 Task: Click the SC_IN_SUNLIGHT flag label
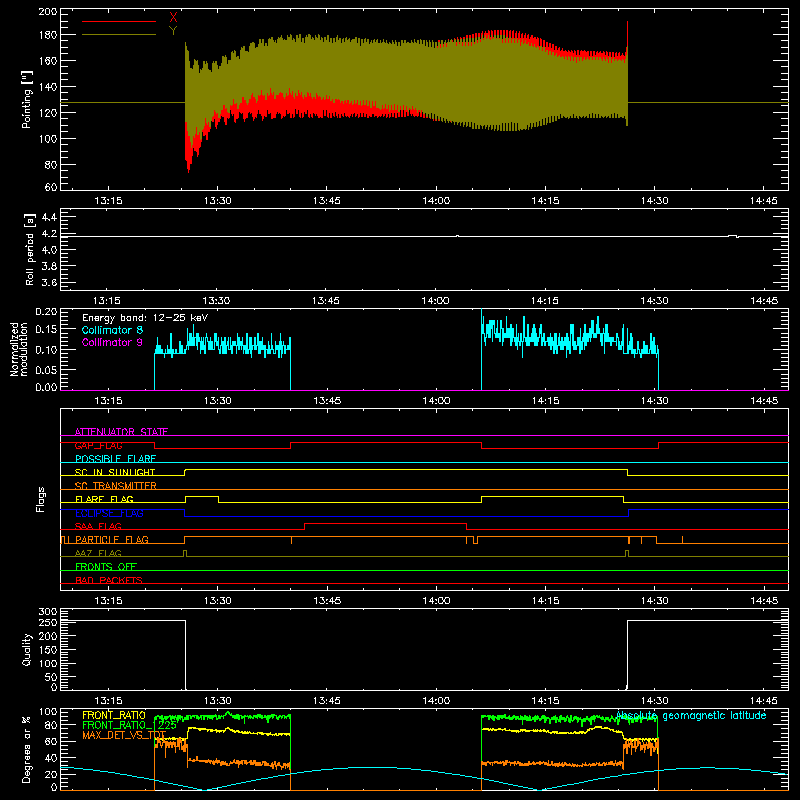click(115, 472)
